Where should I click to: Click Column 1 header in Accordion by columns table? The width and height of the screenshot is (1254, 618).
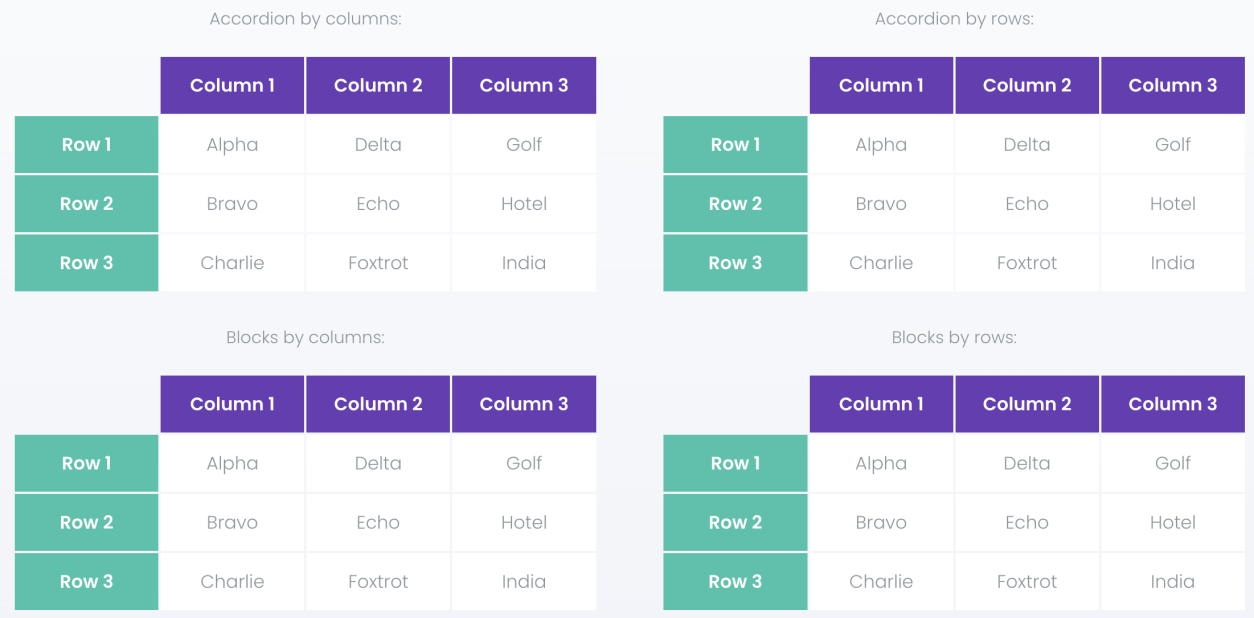(x=232, y=85)
